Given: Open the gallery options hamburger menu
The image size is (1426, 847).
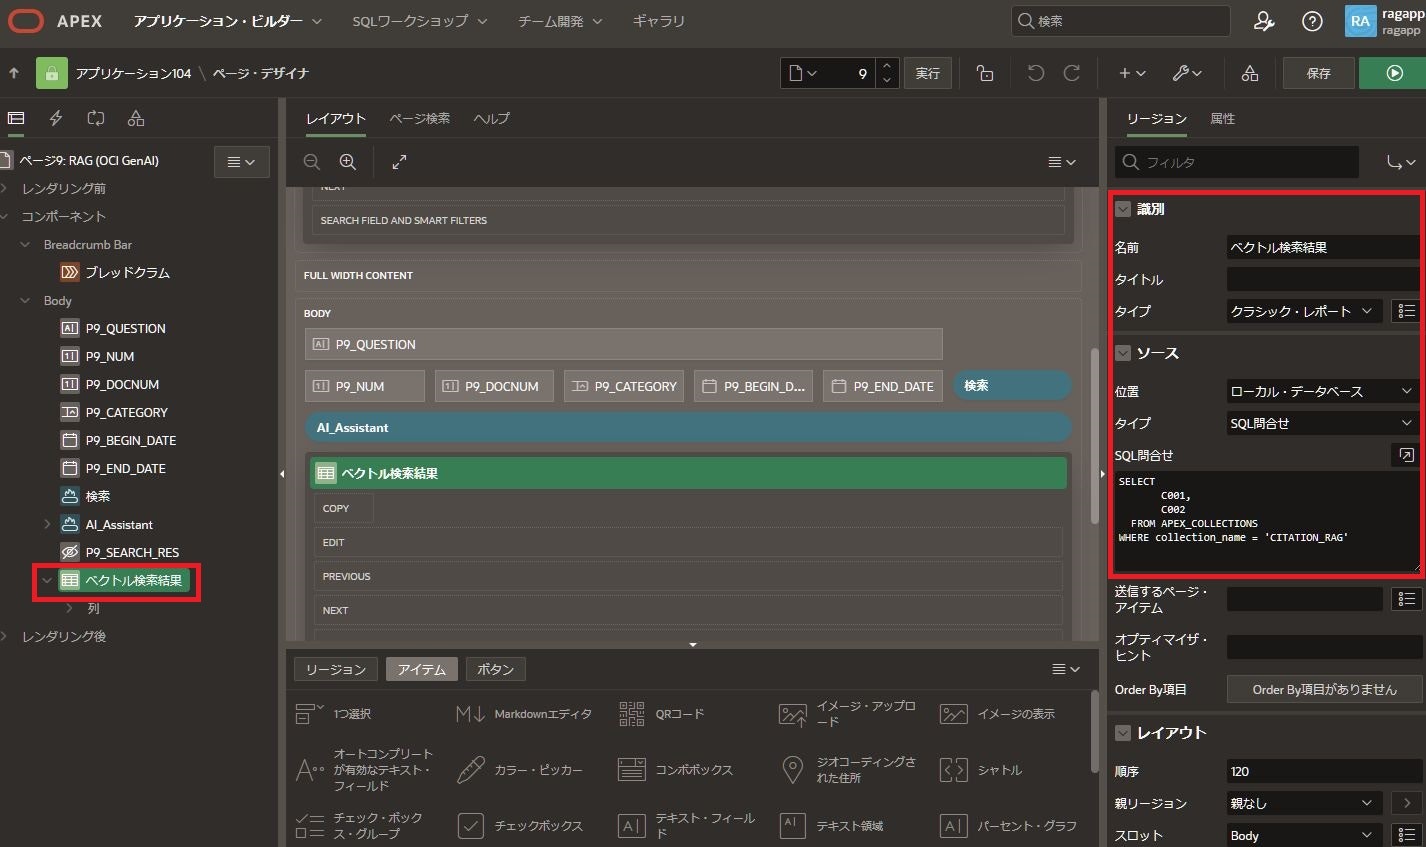Looking at the screenshot, I should [x=1067, y=669].
